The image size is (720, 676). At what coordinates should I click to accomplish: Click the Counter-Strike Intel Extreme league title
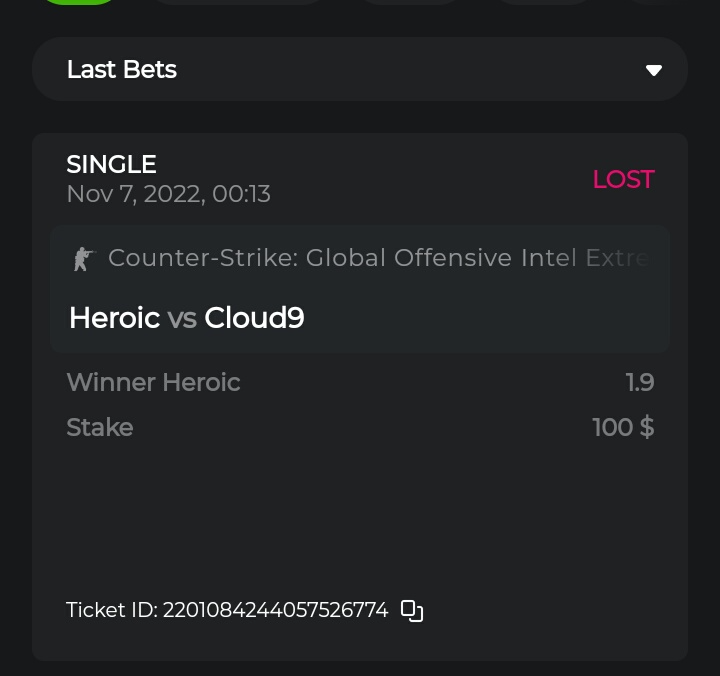[x=378, y=258]
